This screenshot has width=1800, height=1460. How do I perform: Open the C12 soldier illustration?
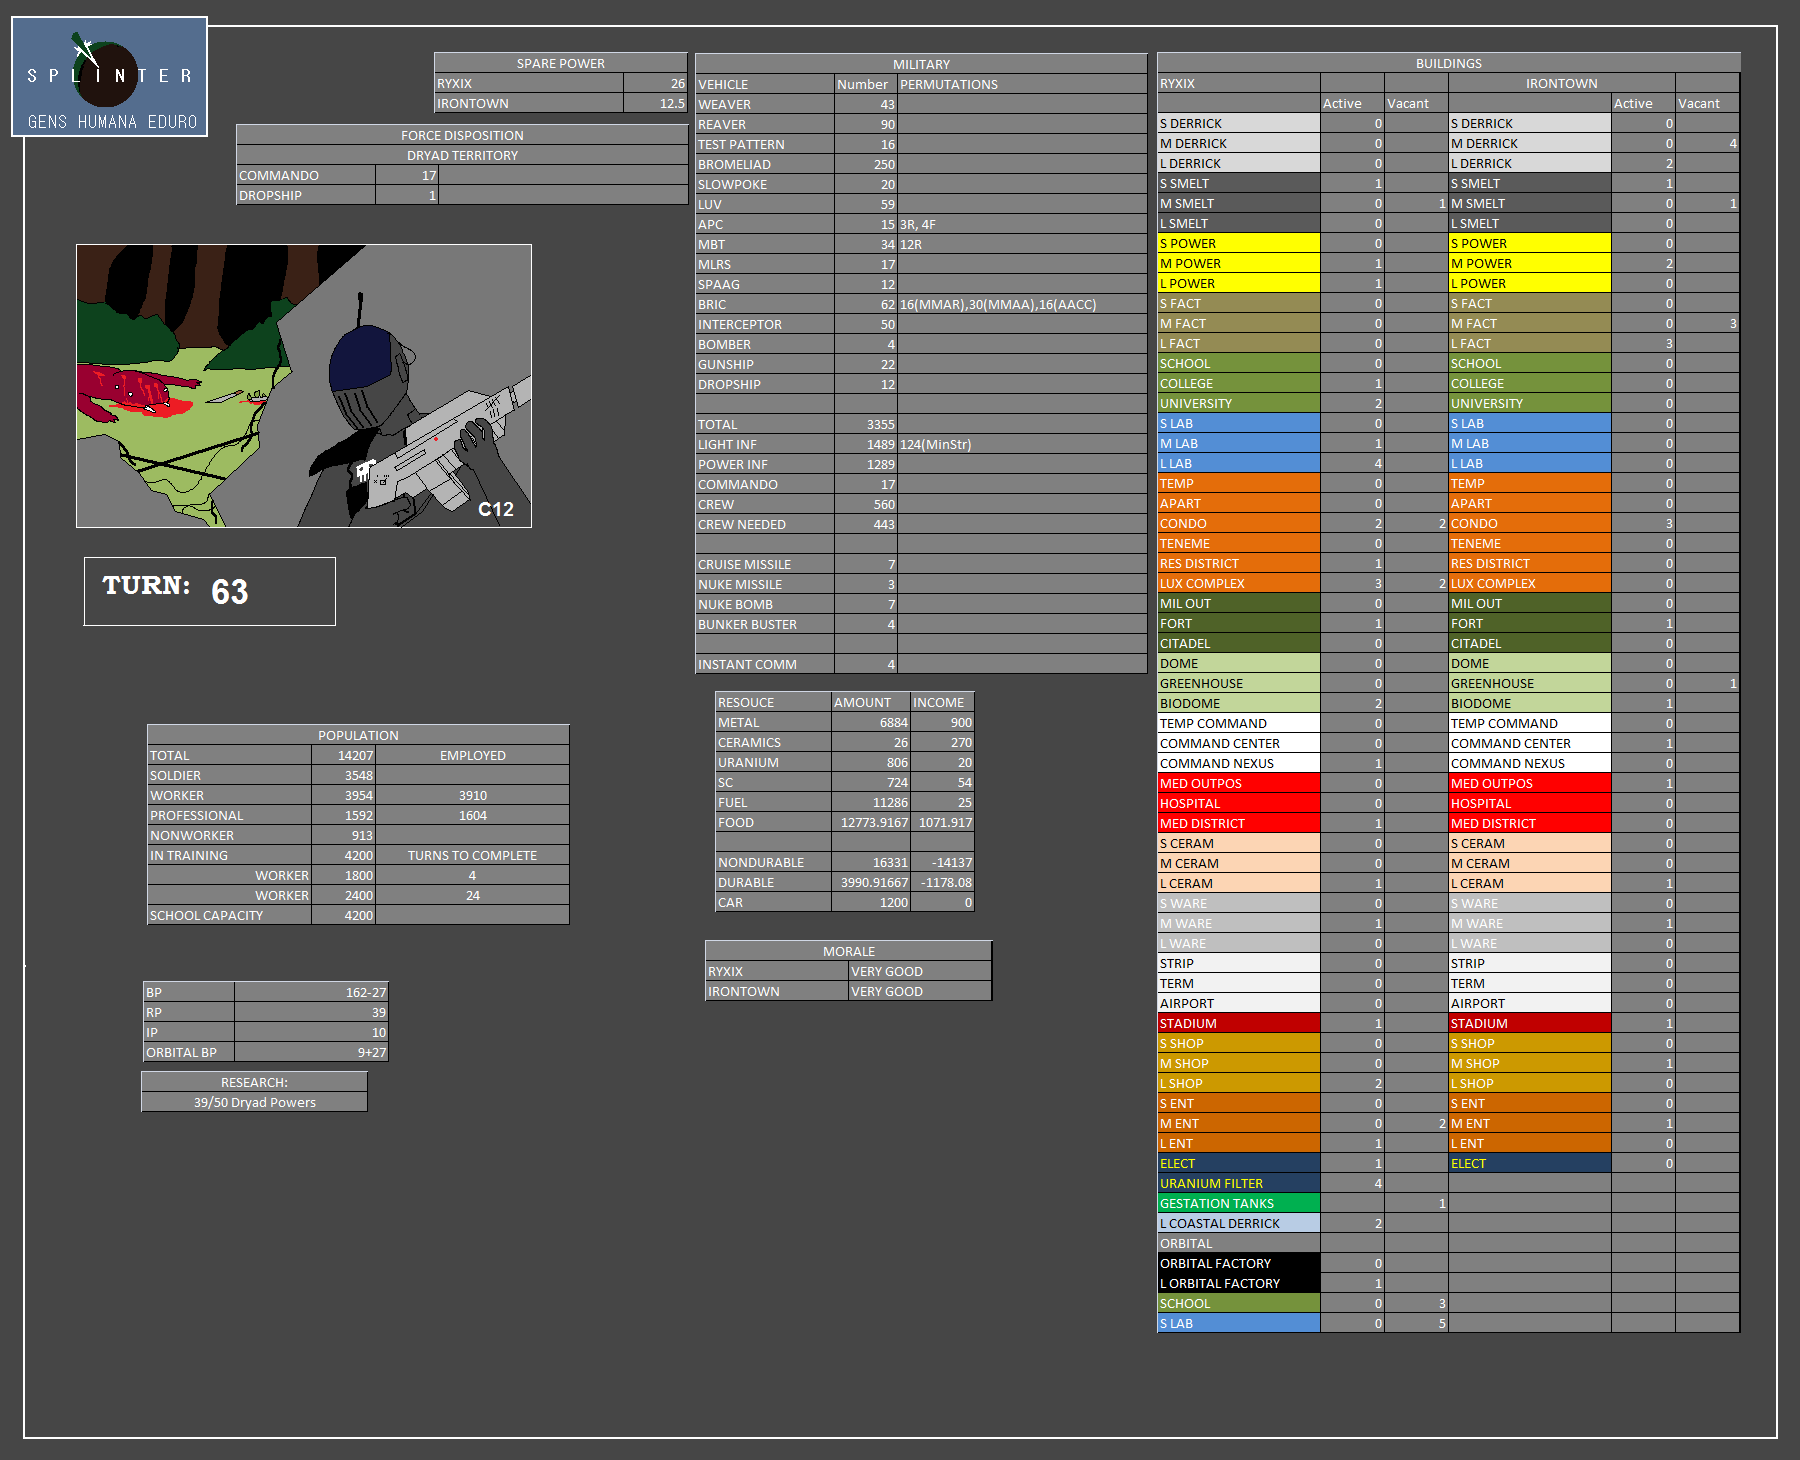tap(304, 386)
